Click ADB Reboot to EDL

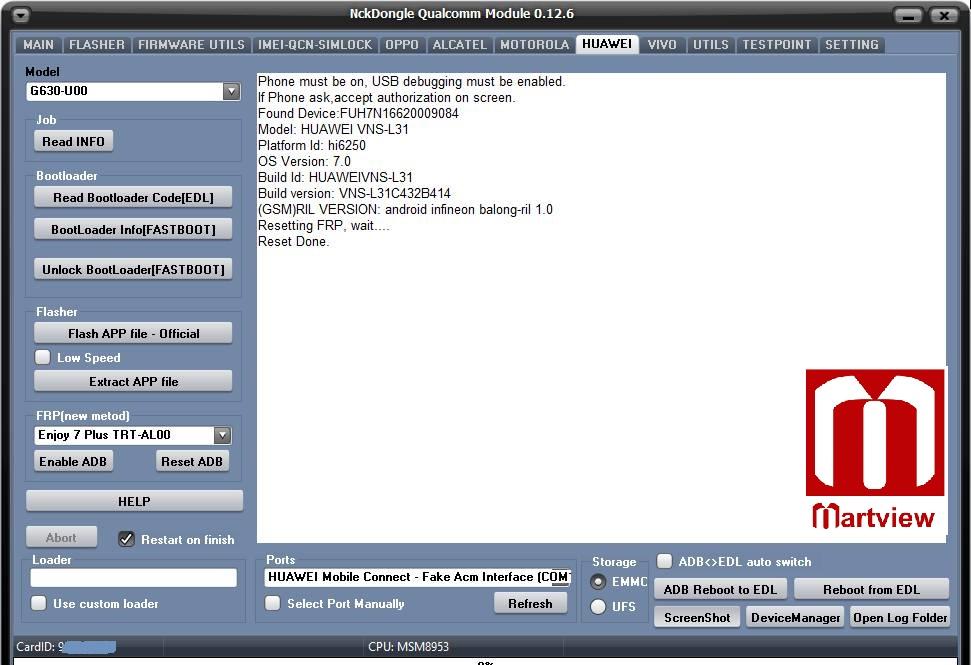coord(720,589)
